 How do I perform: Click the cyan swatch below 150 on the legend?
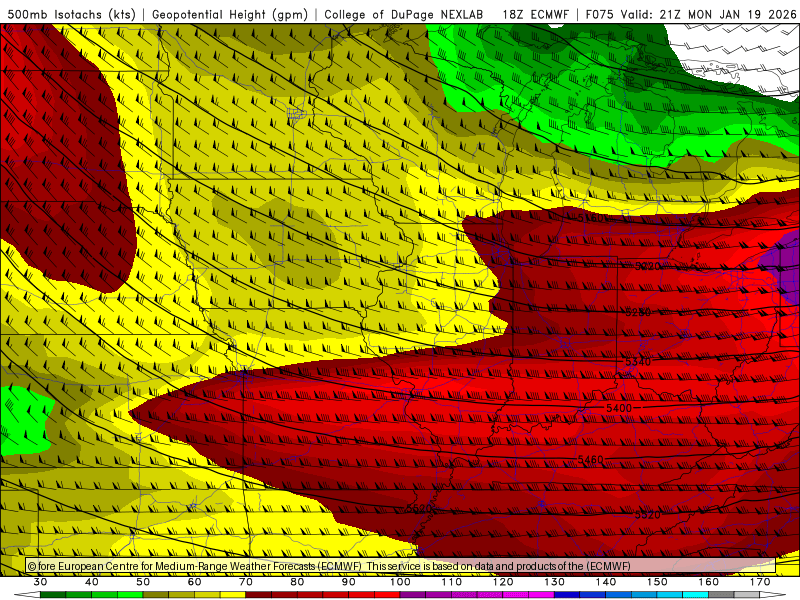click(670, 595)
